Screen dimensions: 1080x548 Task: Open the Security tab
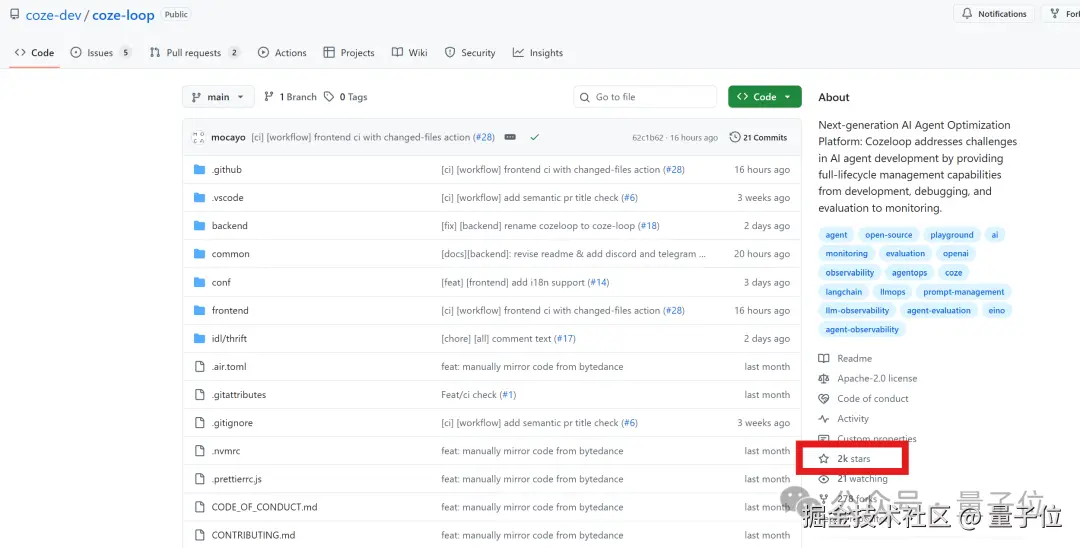tap(470, 52)
